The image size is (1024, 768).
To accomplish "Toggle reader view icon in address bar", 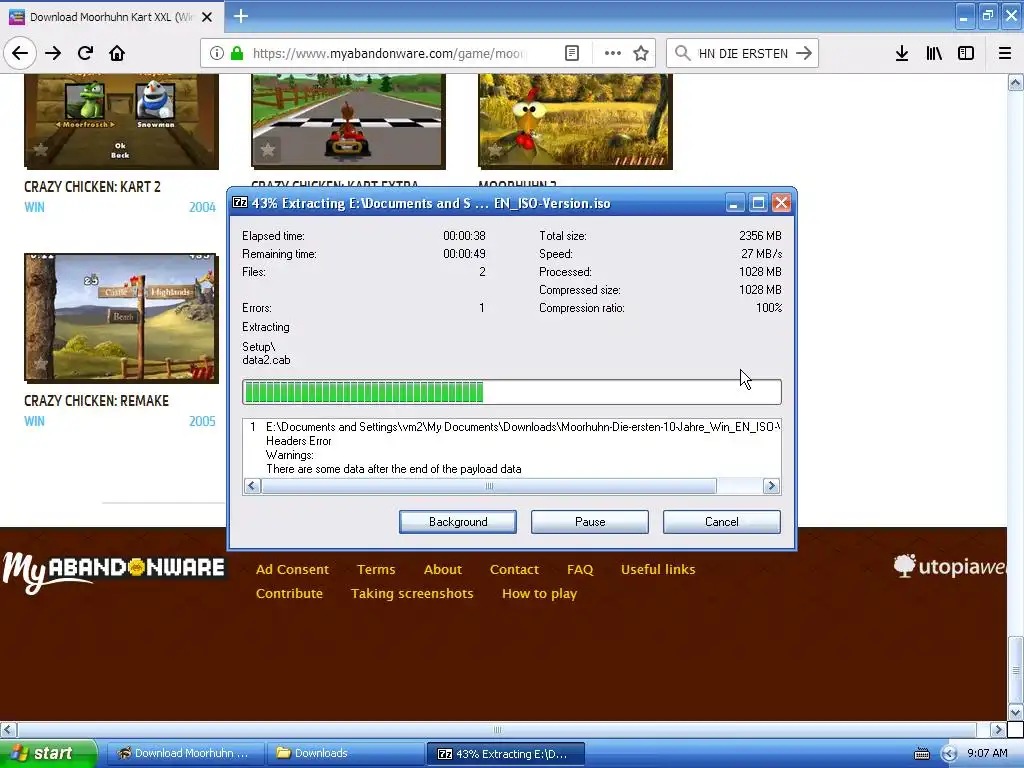I will pos(571,54).
